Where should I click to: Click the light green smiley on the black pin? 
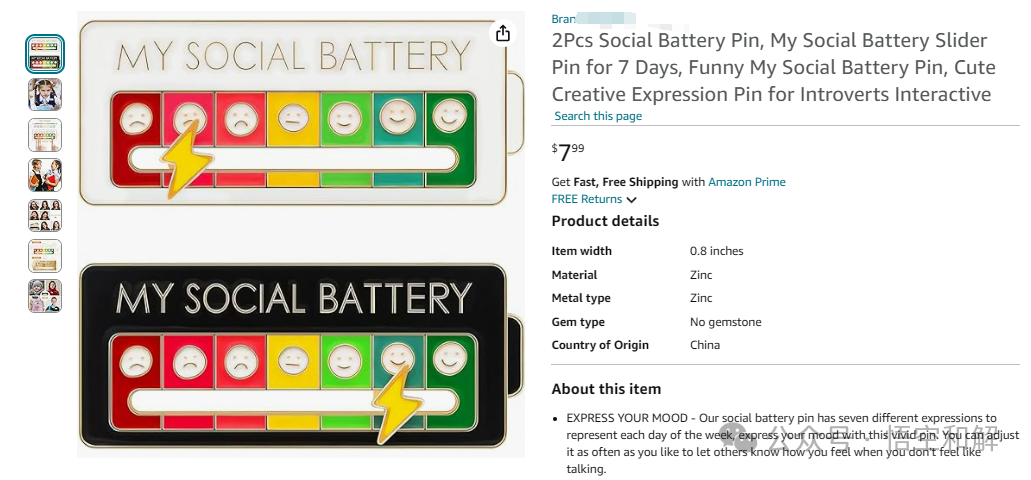point(345,362)
